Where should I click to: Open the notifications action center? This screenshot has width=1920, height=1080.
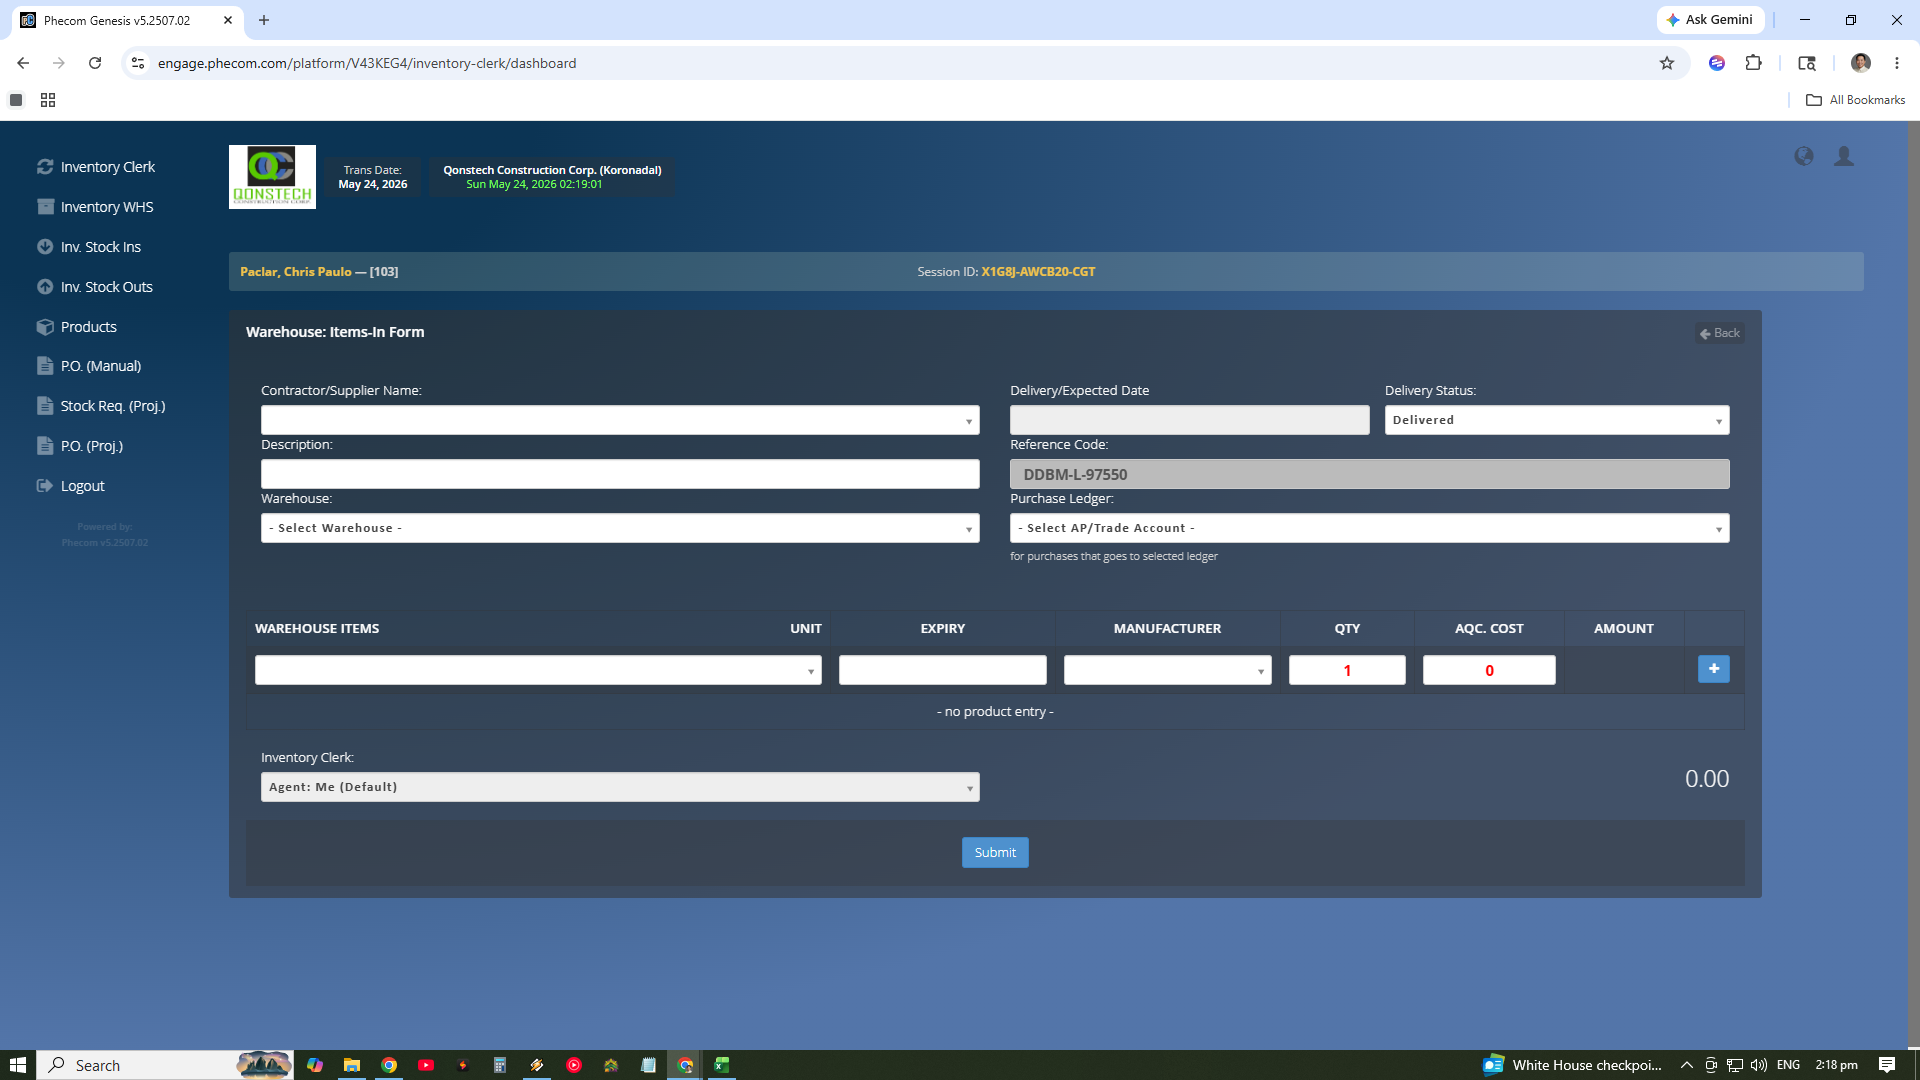tap(1887, 1065)
